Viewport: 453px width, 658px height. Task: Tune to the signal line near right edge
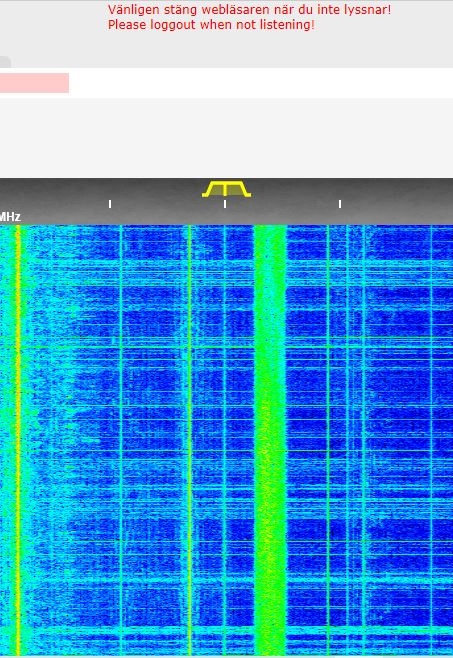(x=432, y=441)
